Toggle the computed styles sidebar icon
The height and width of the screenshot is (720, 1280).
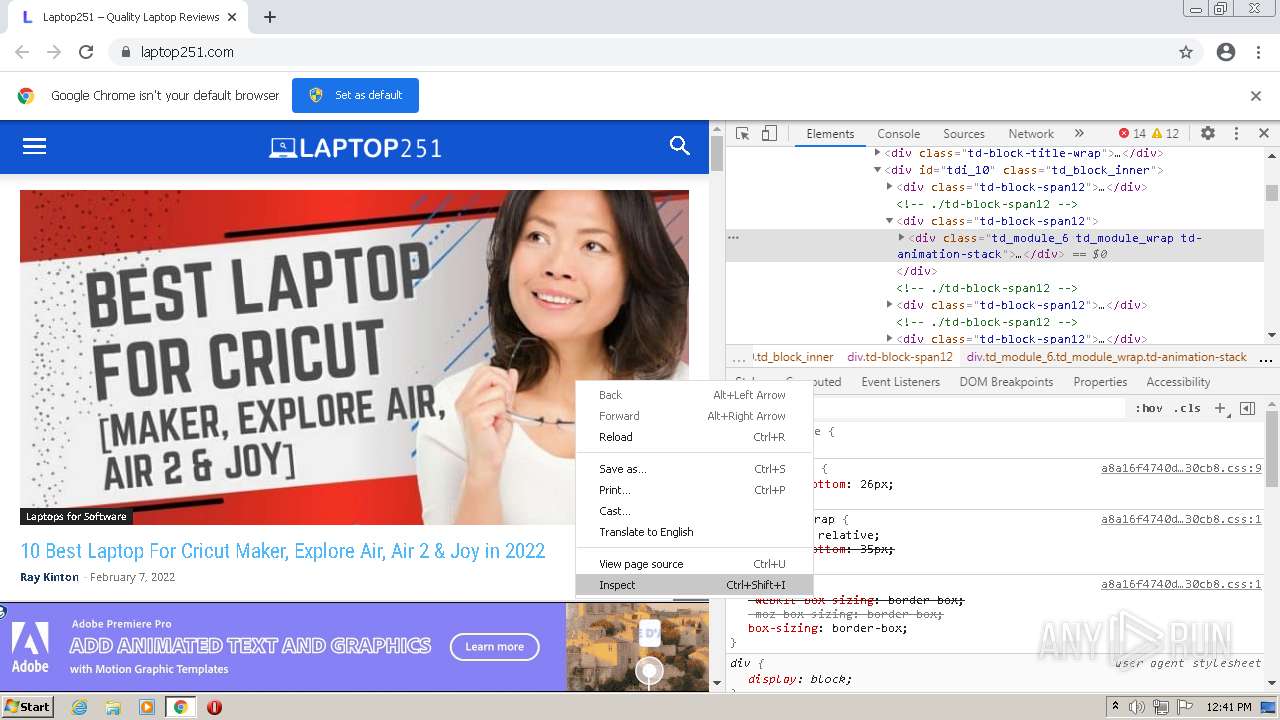[1247, 408]
